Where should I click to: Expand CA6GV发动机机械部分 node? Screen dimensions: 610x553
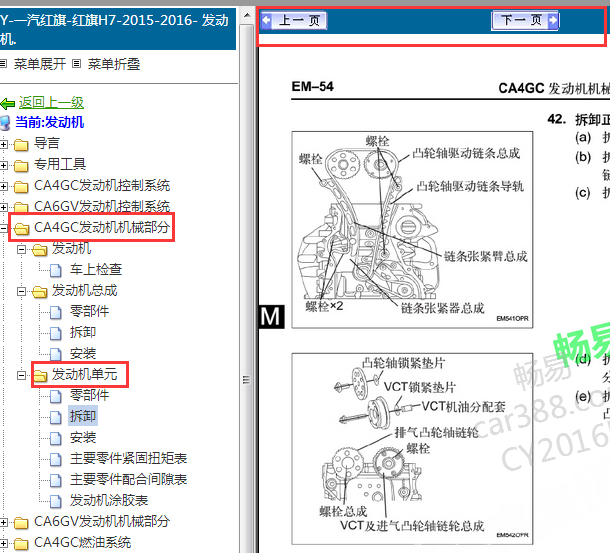point(4,523)
